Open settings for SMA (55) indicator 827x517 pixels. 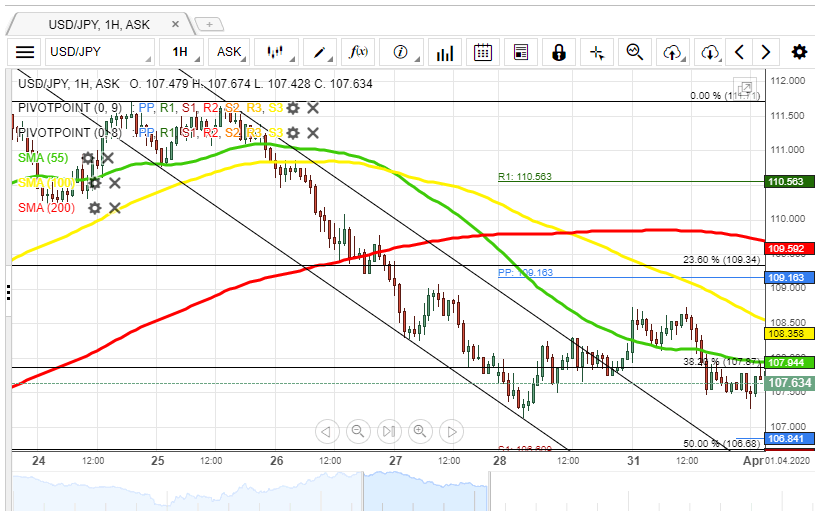pyautogui.click(x=88, y=158)
